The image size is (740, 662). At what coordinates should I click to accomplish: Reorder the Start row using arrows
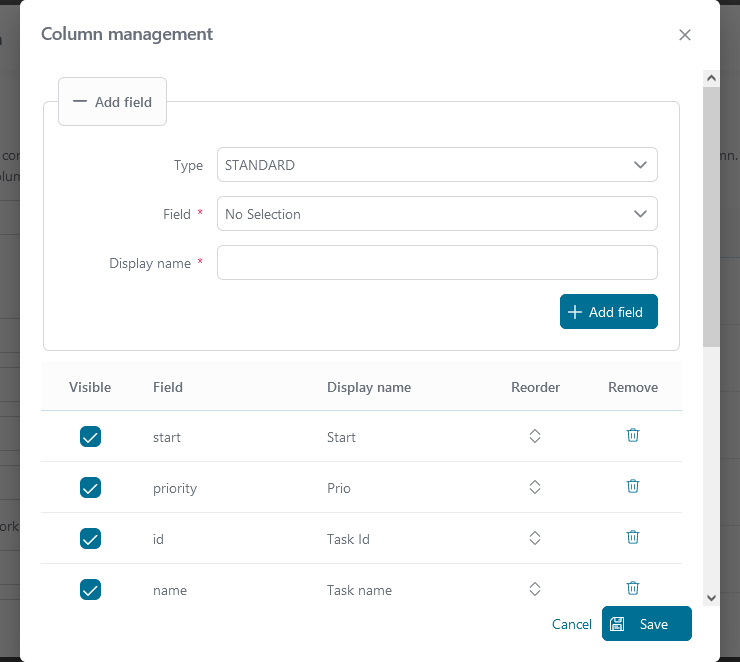coord(535,436)
